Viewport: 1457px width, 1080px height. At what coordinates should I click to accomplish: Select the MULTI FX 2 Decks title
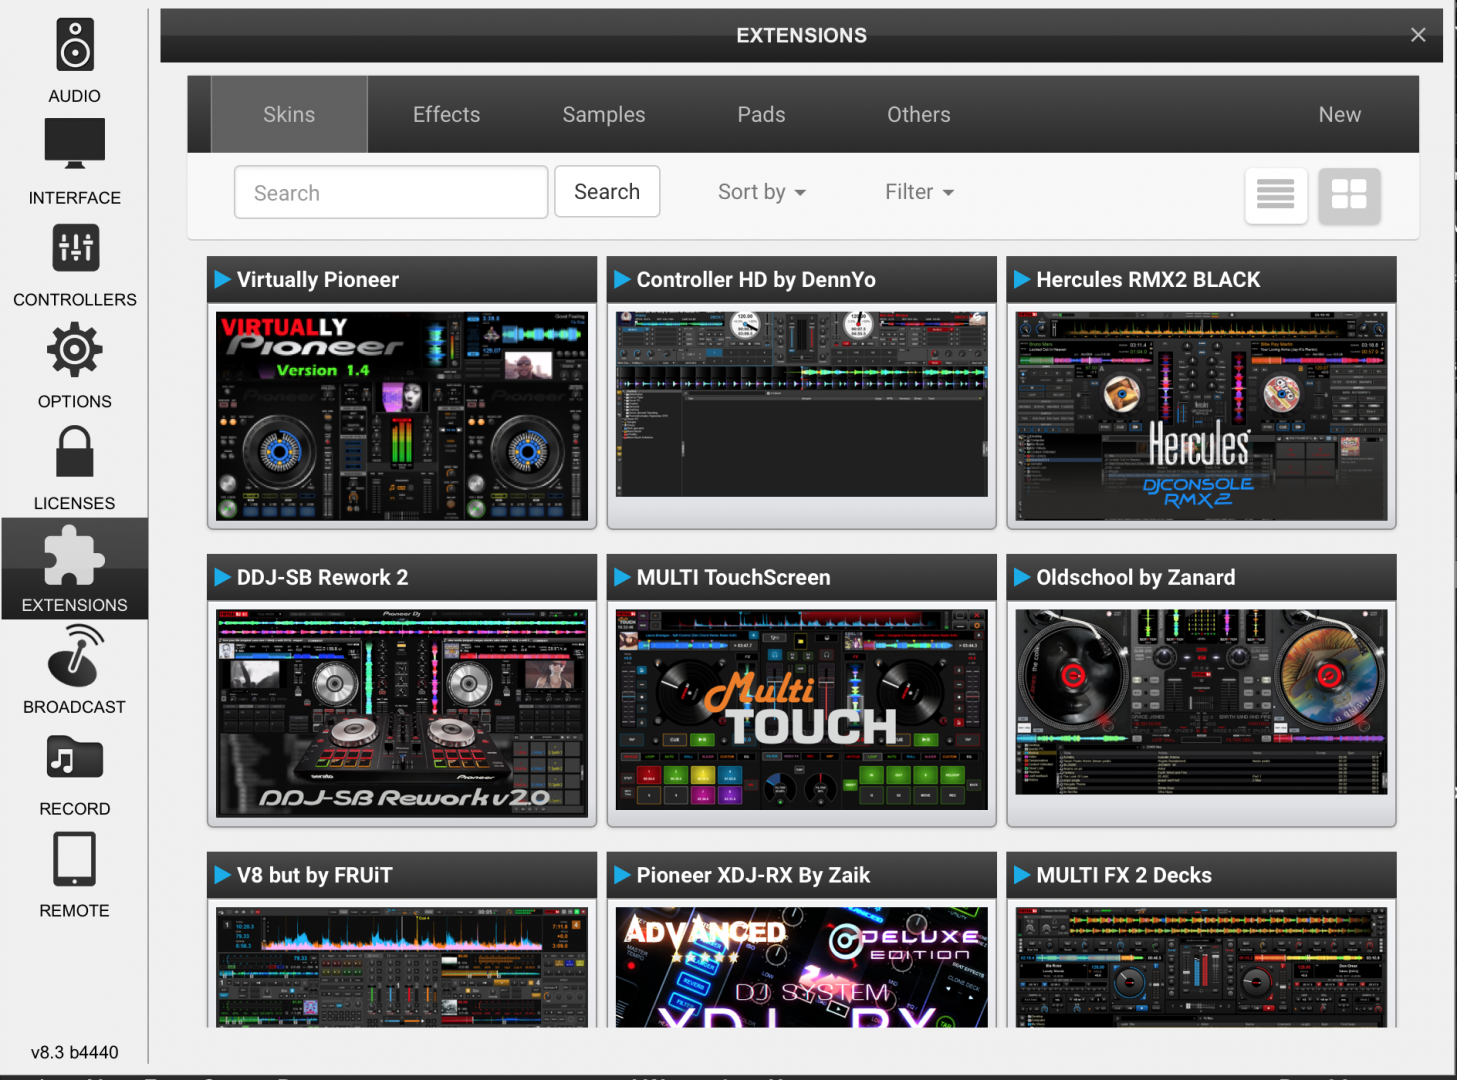[1124, 876]
